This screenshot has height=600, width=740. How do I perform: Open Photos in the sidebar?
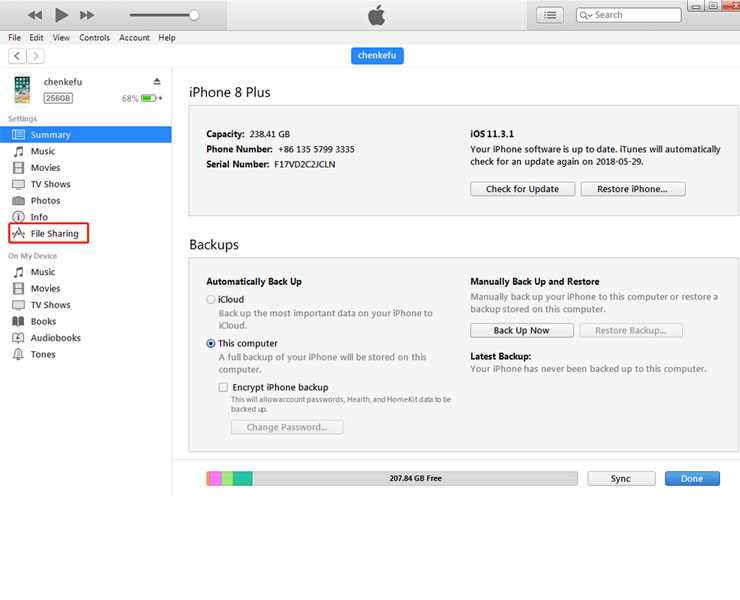point(45,201)
